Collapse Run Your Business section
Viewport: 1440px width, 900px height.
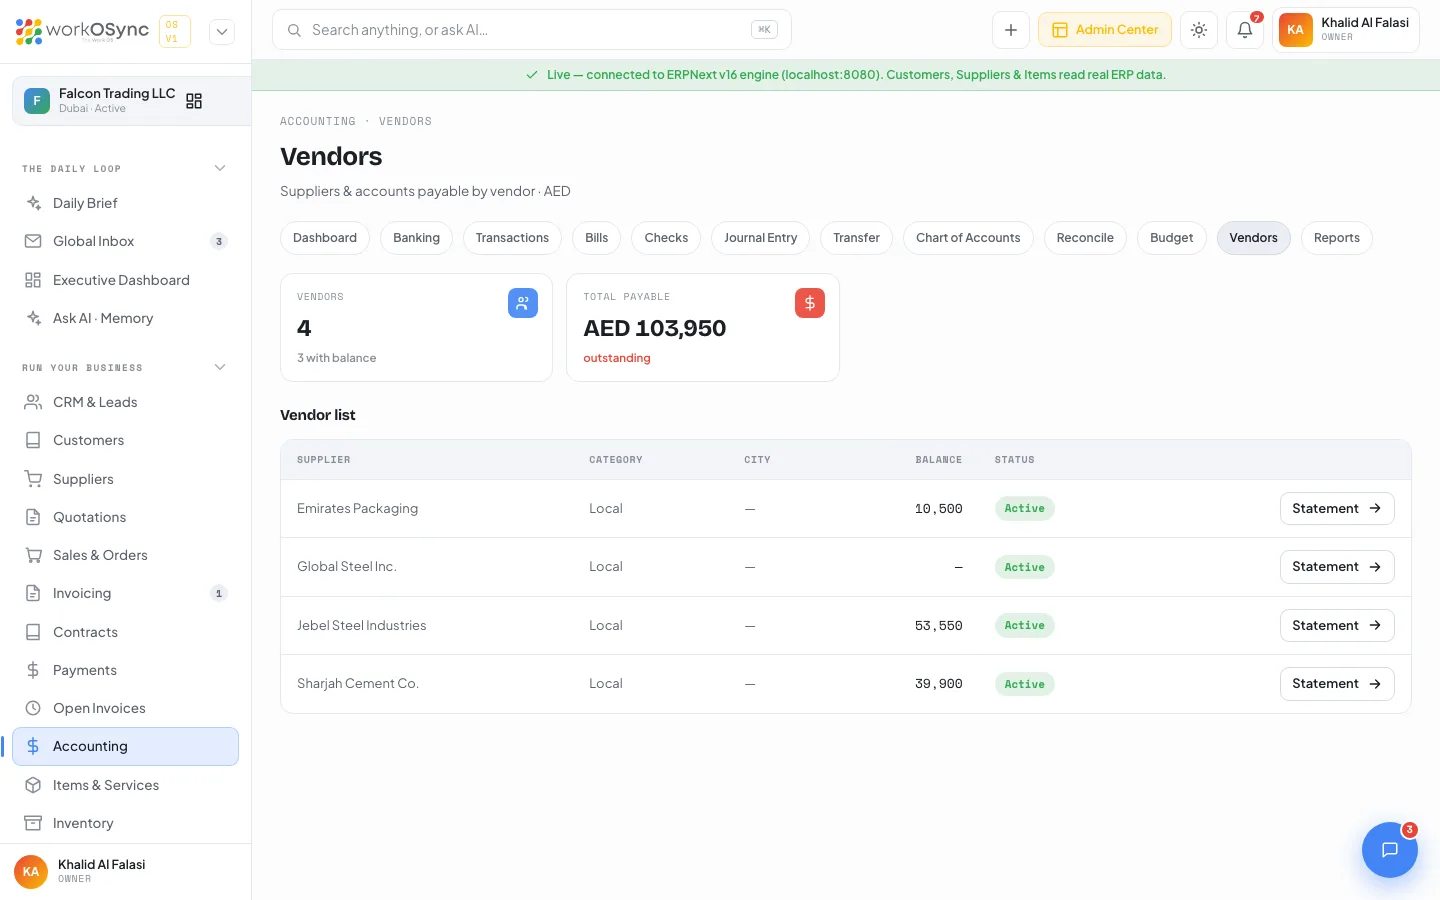point(220,367)
